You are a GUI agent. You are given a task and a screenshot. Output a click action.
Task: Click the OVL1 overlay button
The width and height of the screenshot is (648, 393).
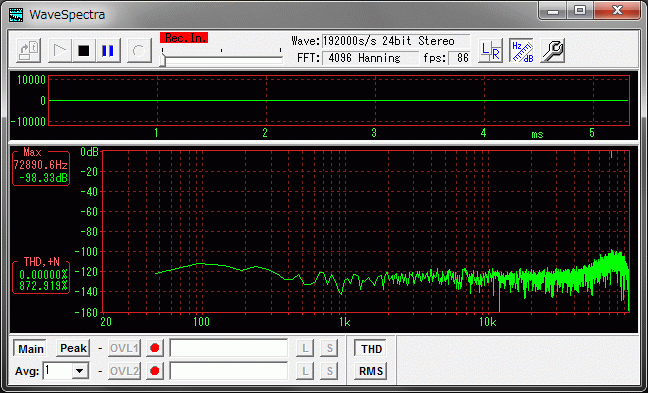click(124, 348)
